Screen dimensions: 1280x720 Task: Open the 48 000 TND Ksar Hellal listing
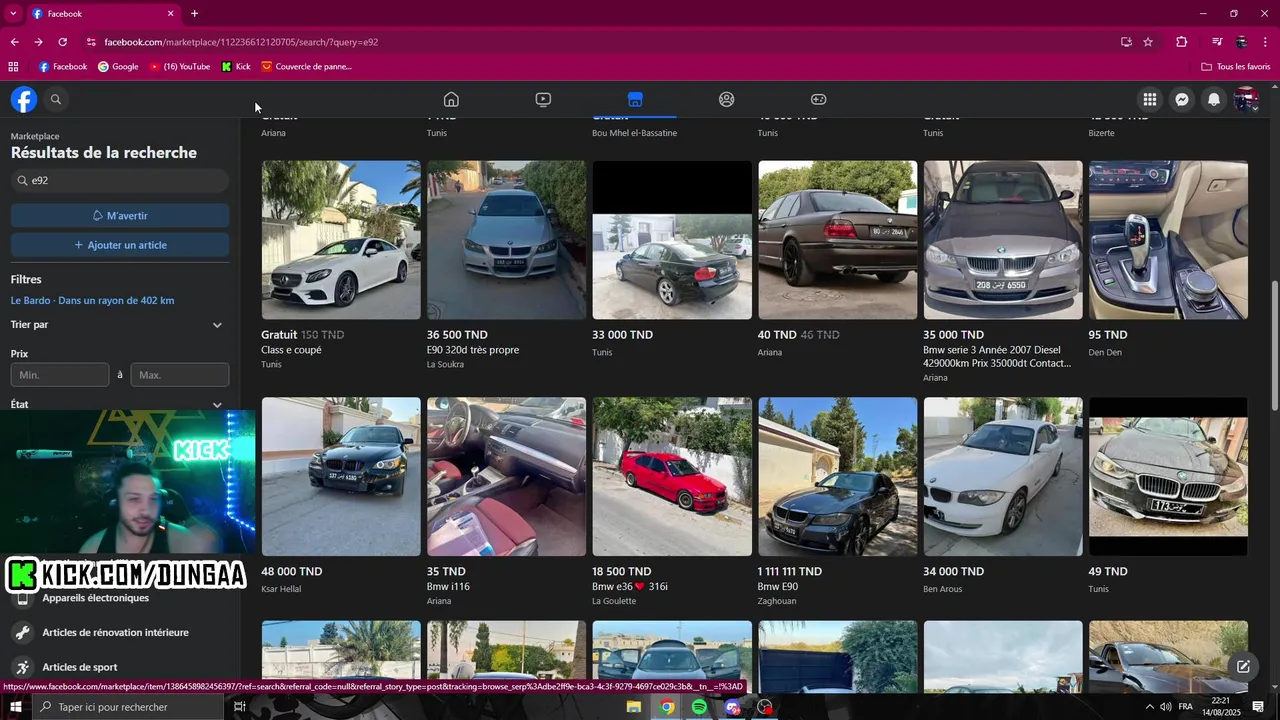click(x=341, y=477)
